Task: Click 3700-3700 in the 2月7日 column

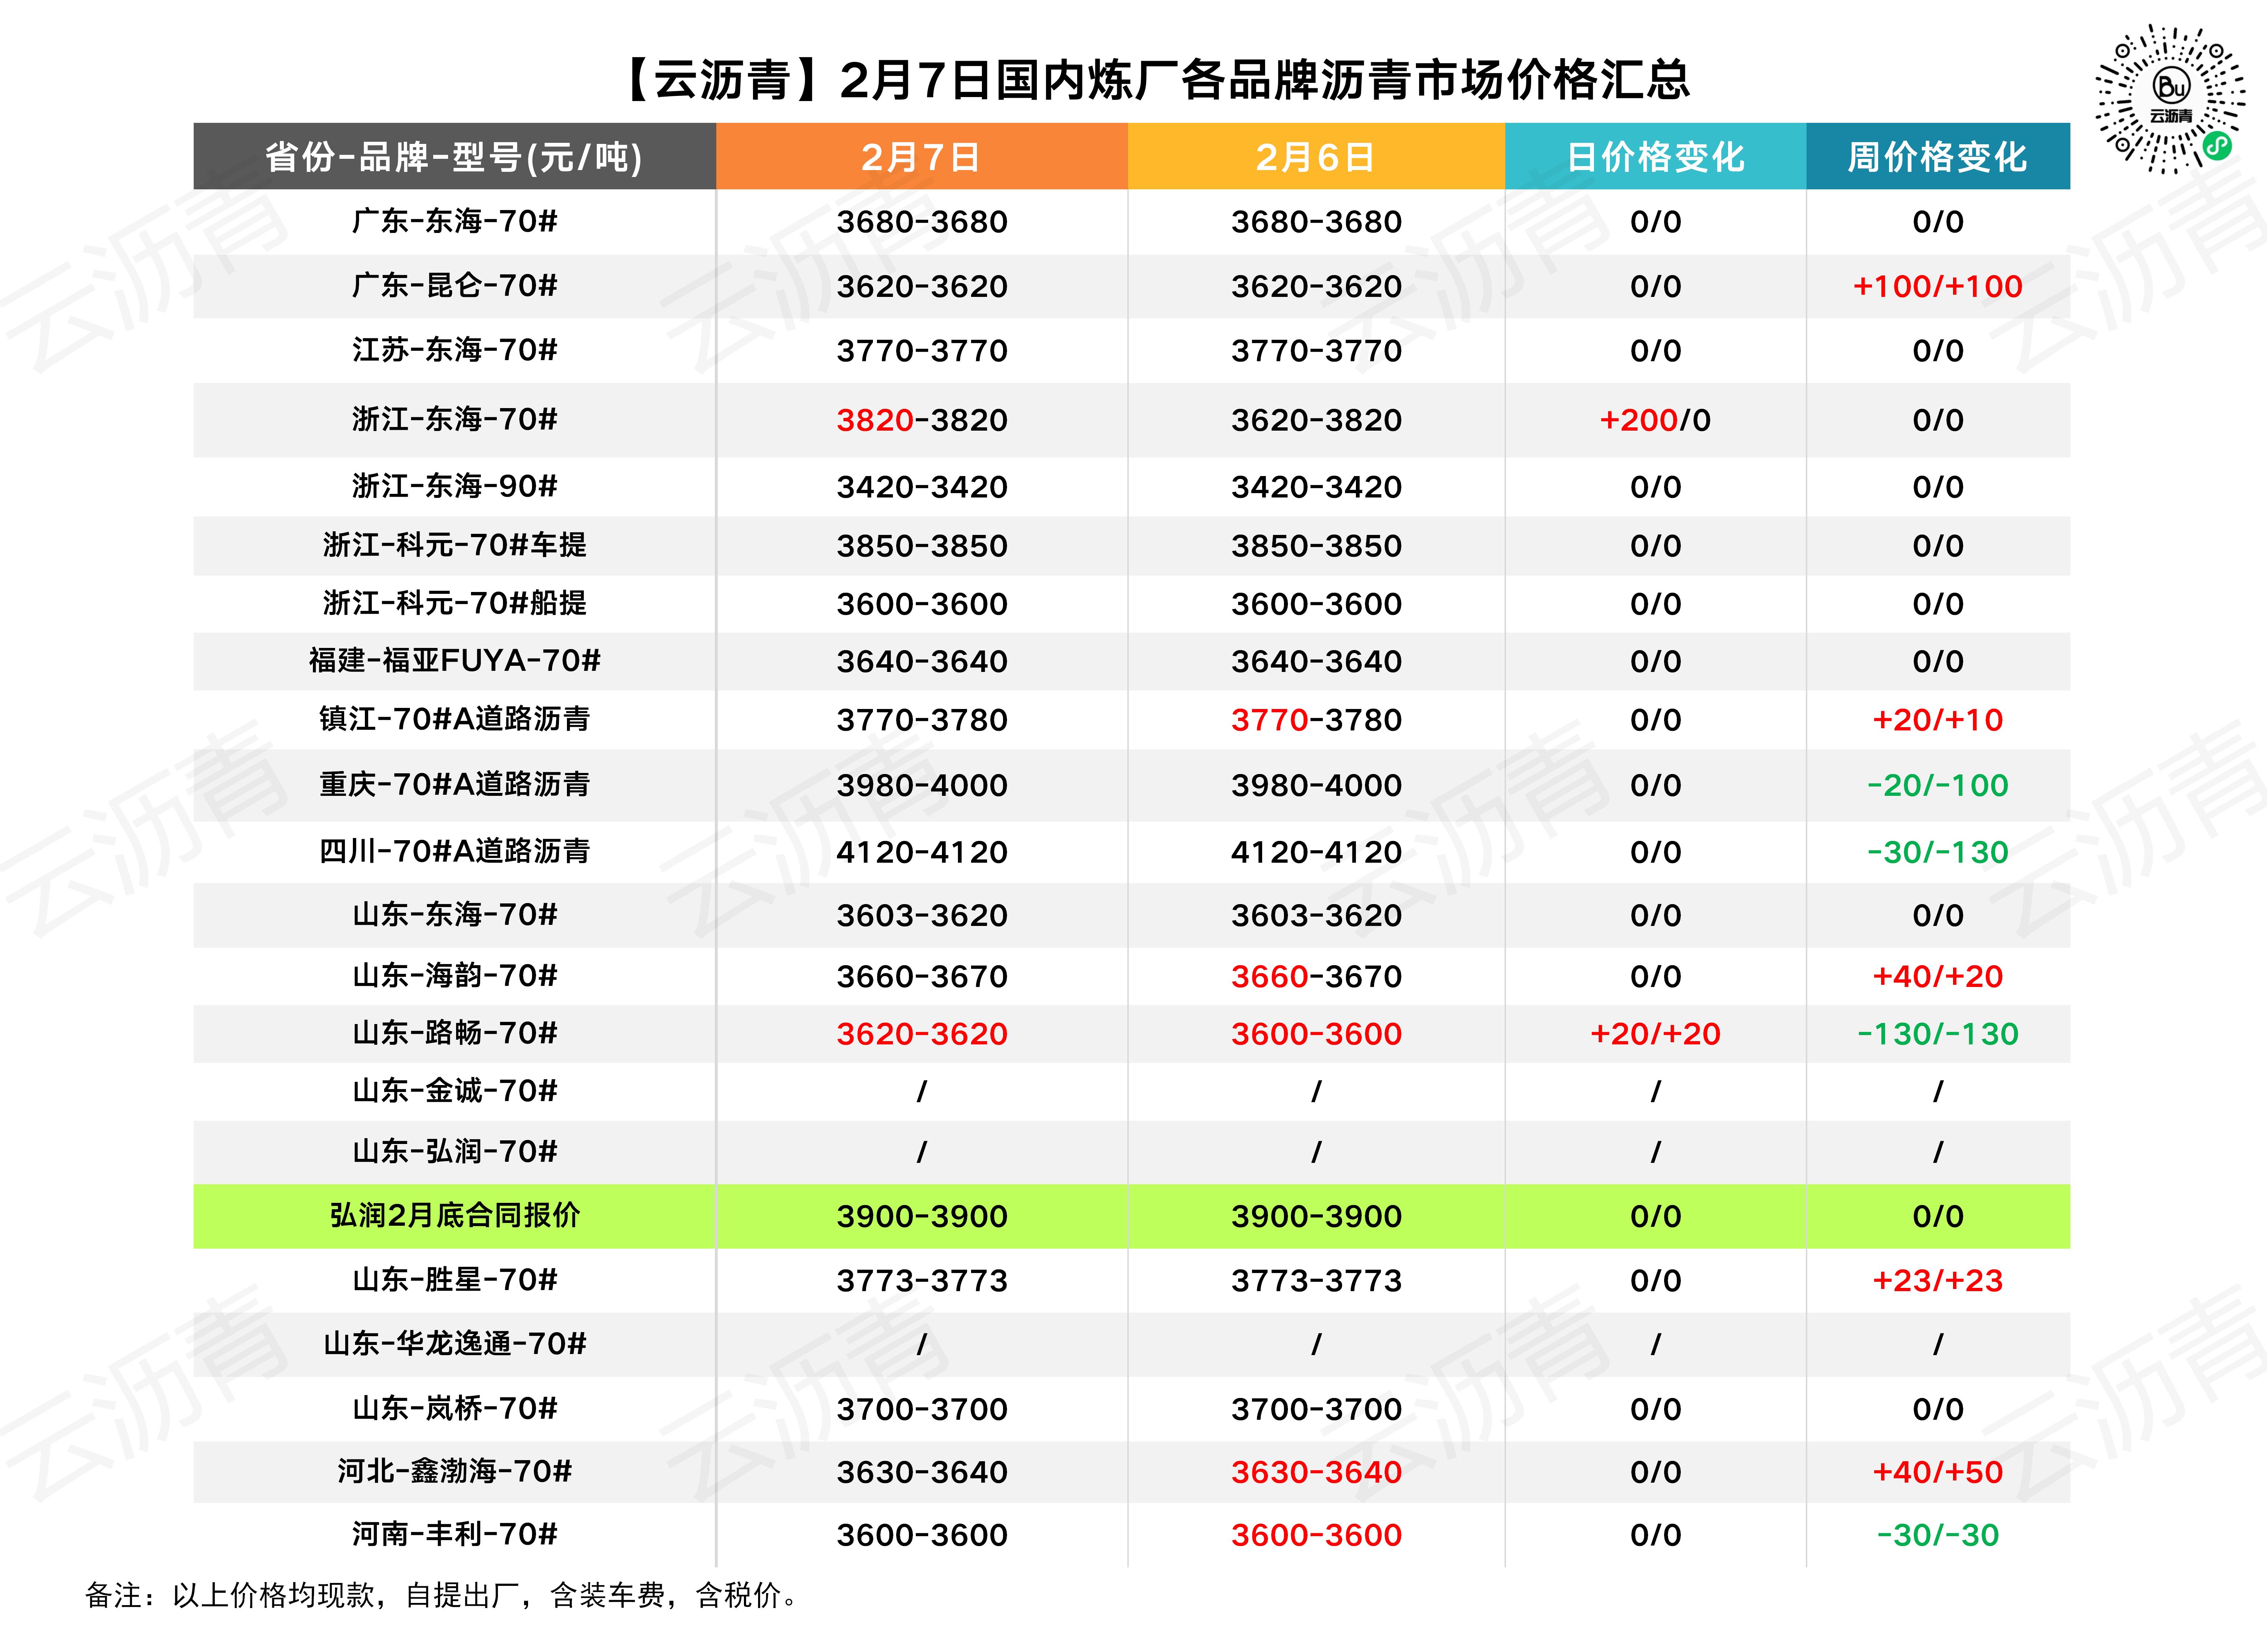Action: click(922, 1410)
